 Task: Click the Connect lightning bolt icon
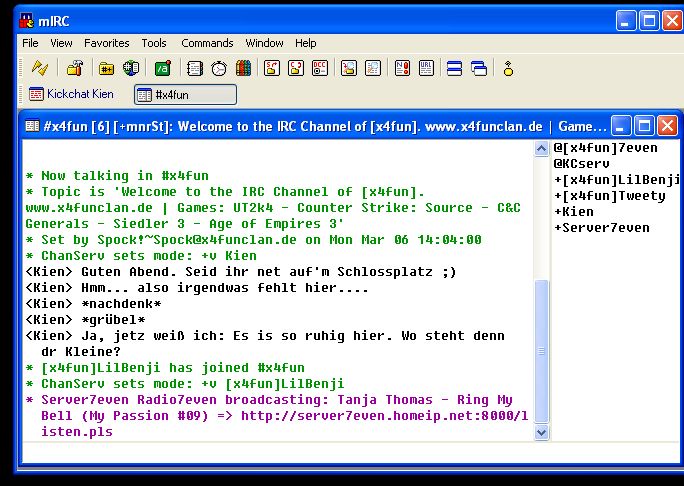tap(39, 68)
